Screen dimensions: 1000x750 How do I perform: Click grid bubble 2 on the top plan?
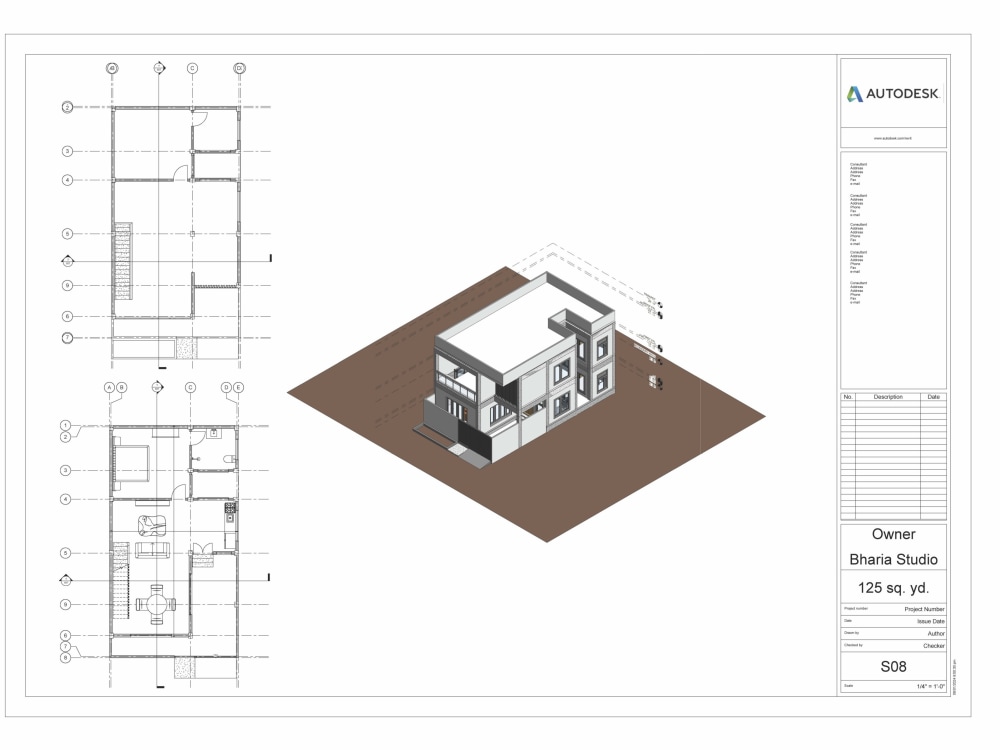67,106
